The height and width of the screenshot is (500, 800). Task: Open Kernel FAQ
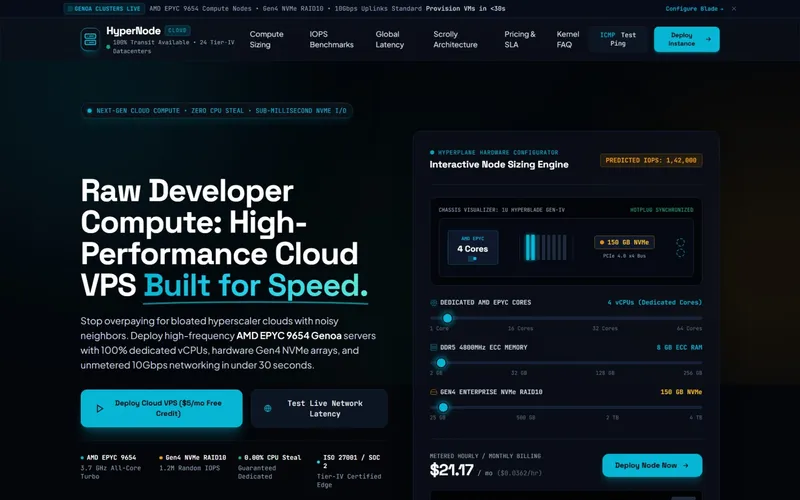click(x=567, y=39)
